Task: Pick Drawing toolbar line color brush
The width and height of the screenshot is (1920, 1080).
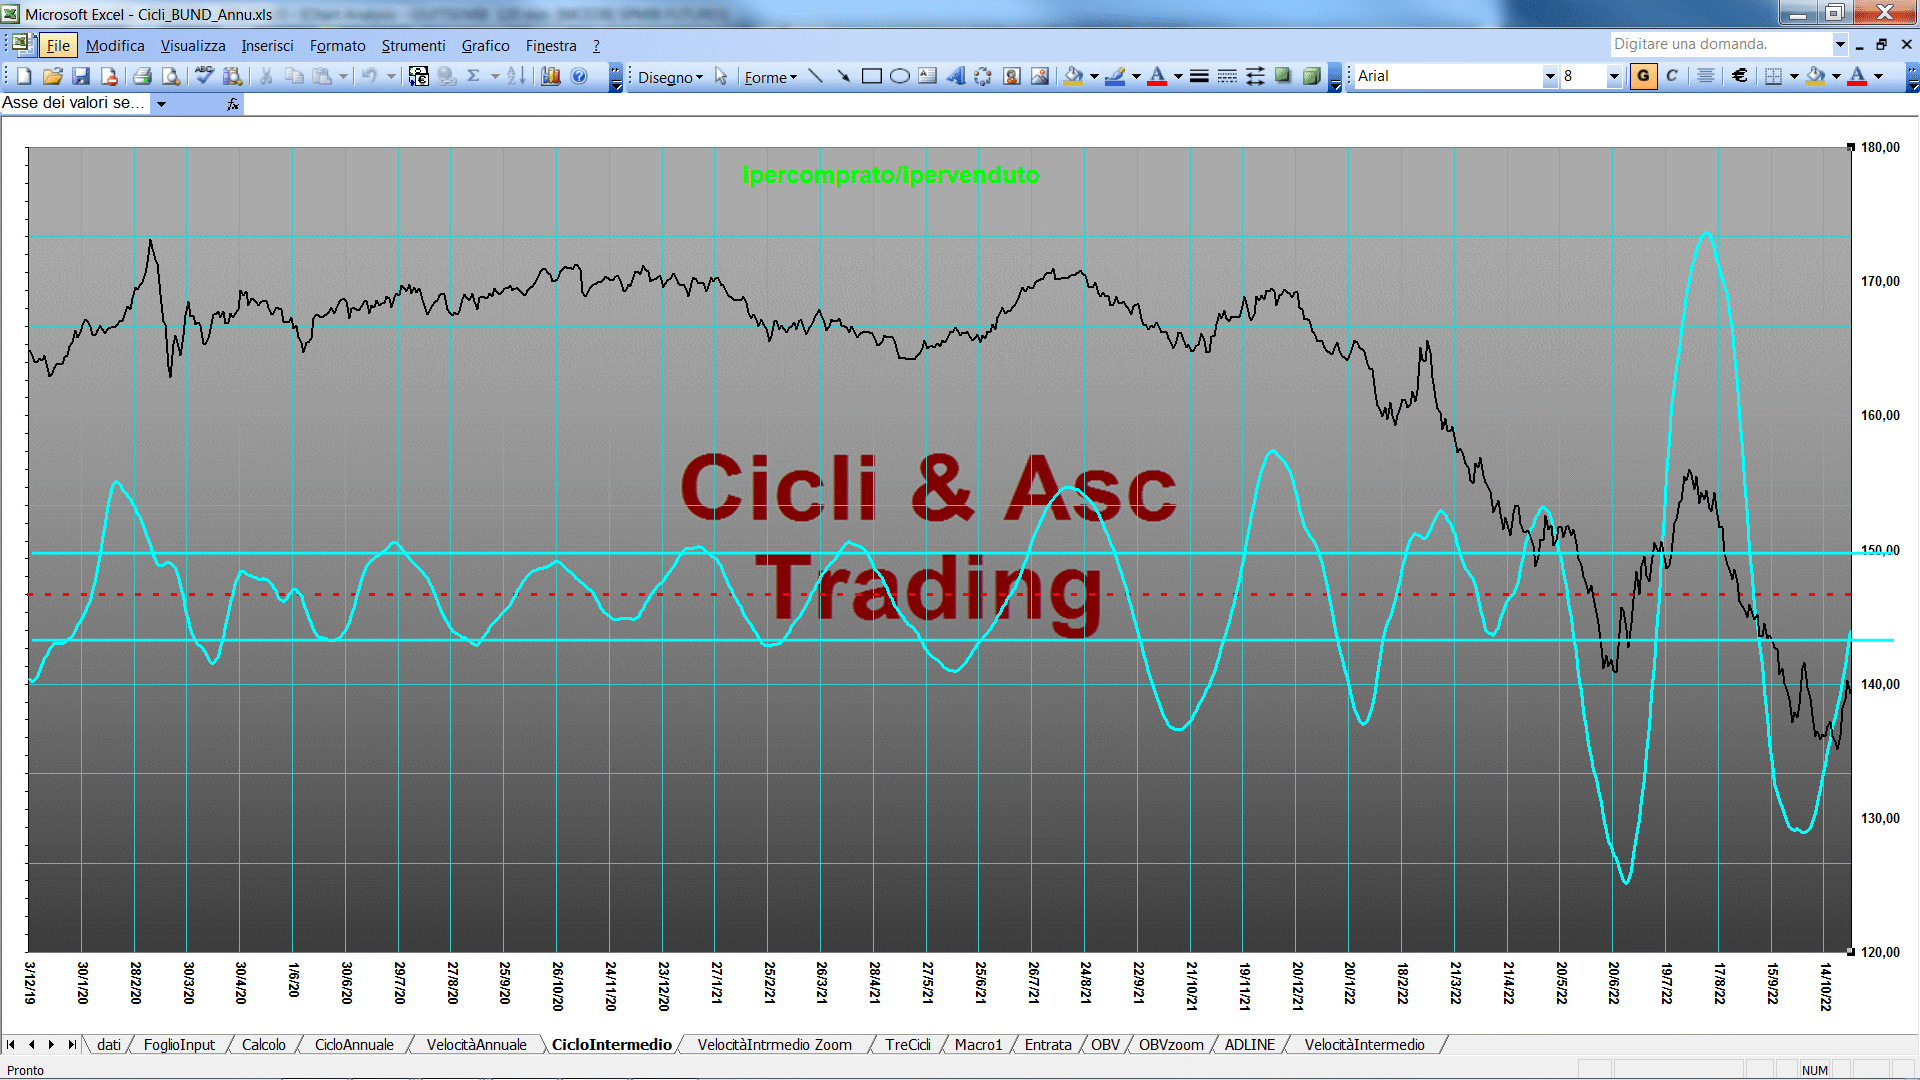Action: coord(1115,76)
